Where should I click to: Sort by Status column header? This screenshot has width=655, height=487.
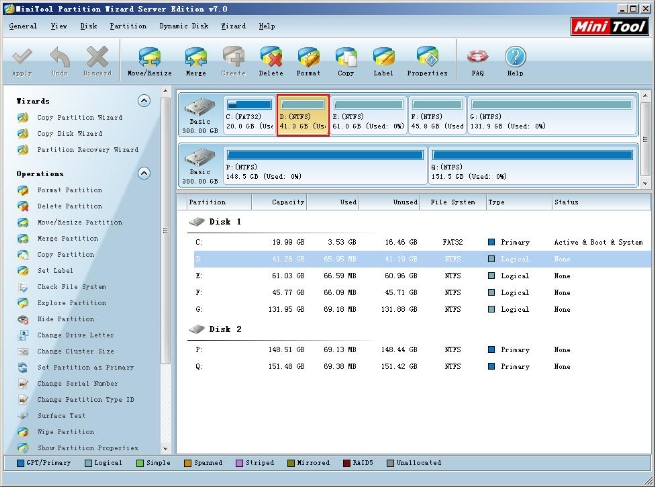[x=602, y=202]
